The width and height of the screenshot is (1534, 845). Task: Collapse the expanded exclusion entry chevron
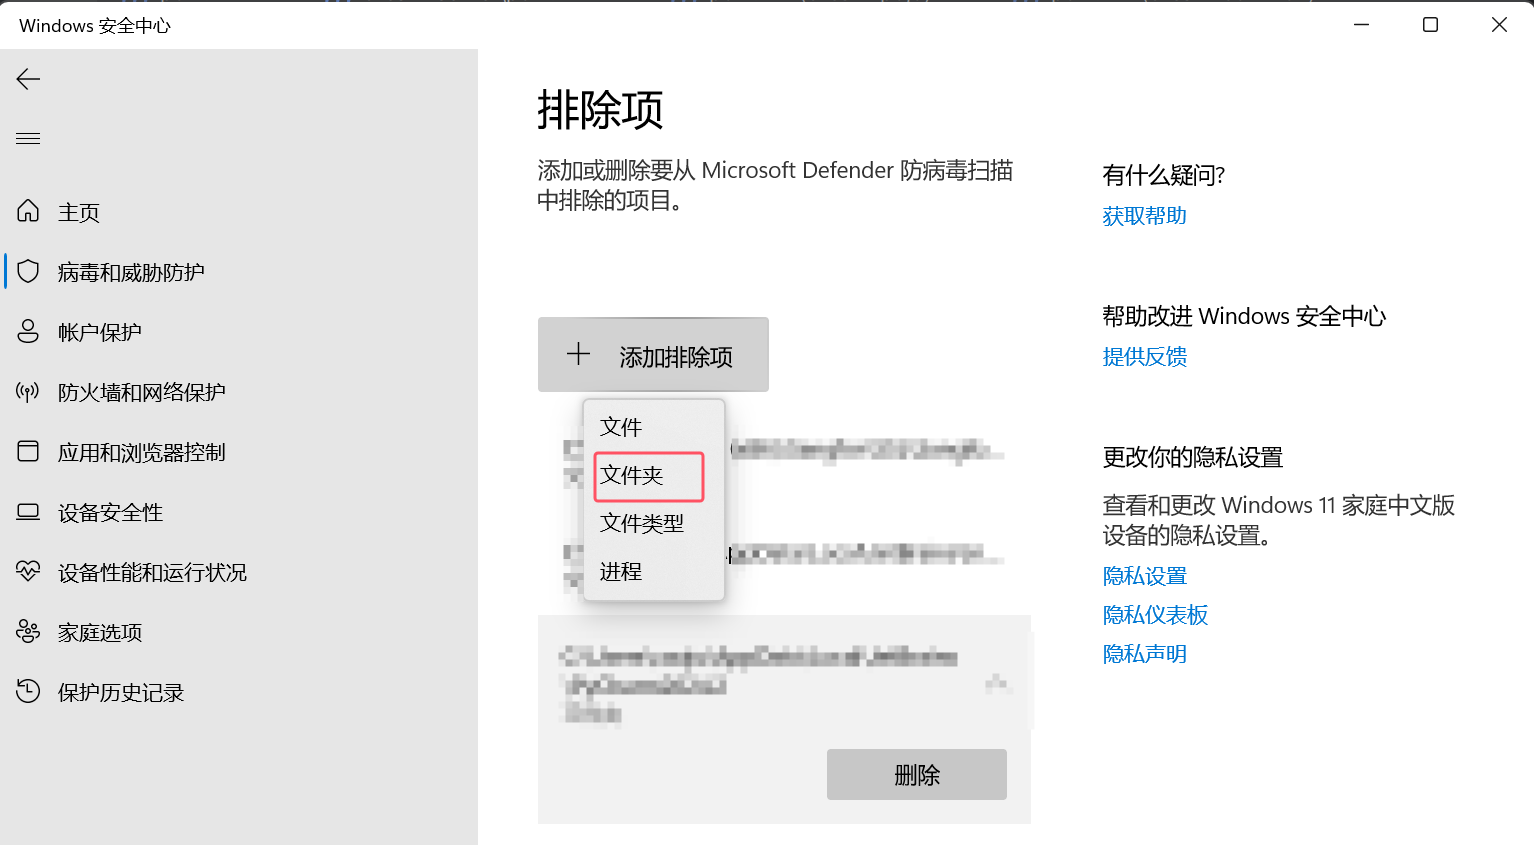pyautogui.click(x=997, y=683)
